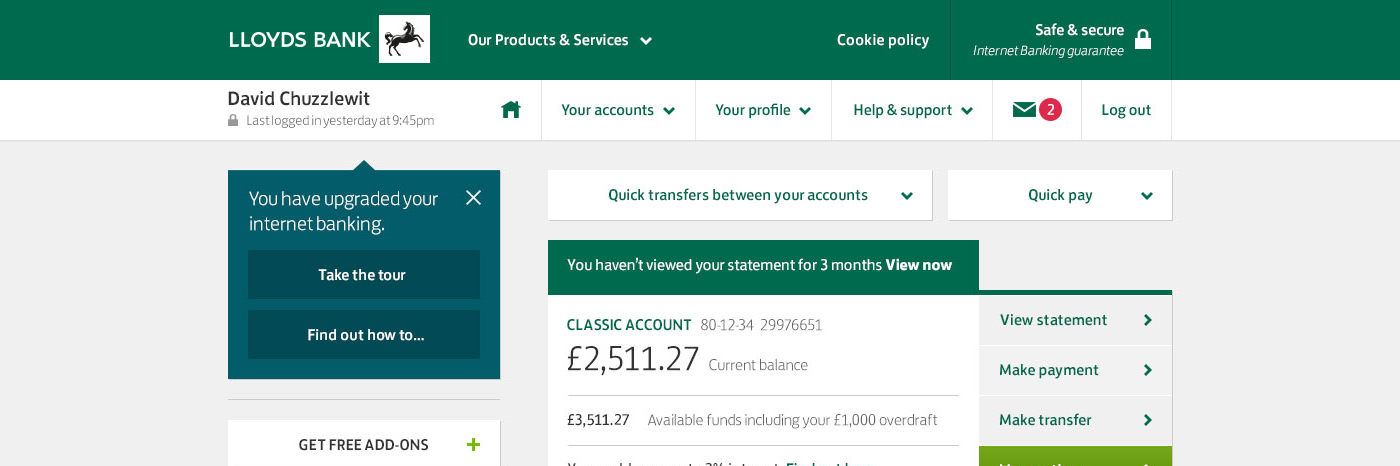Open the View now statement link
Viewport: 1400px width, 466px height.
(919, 265)
